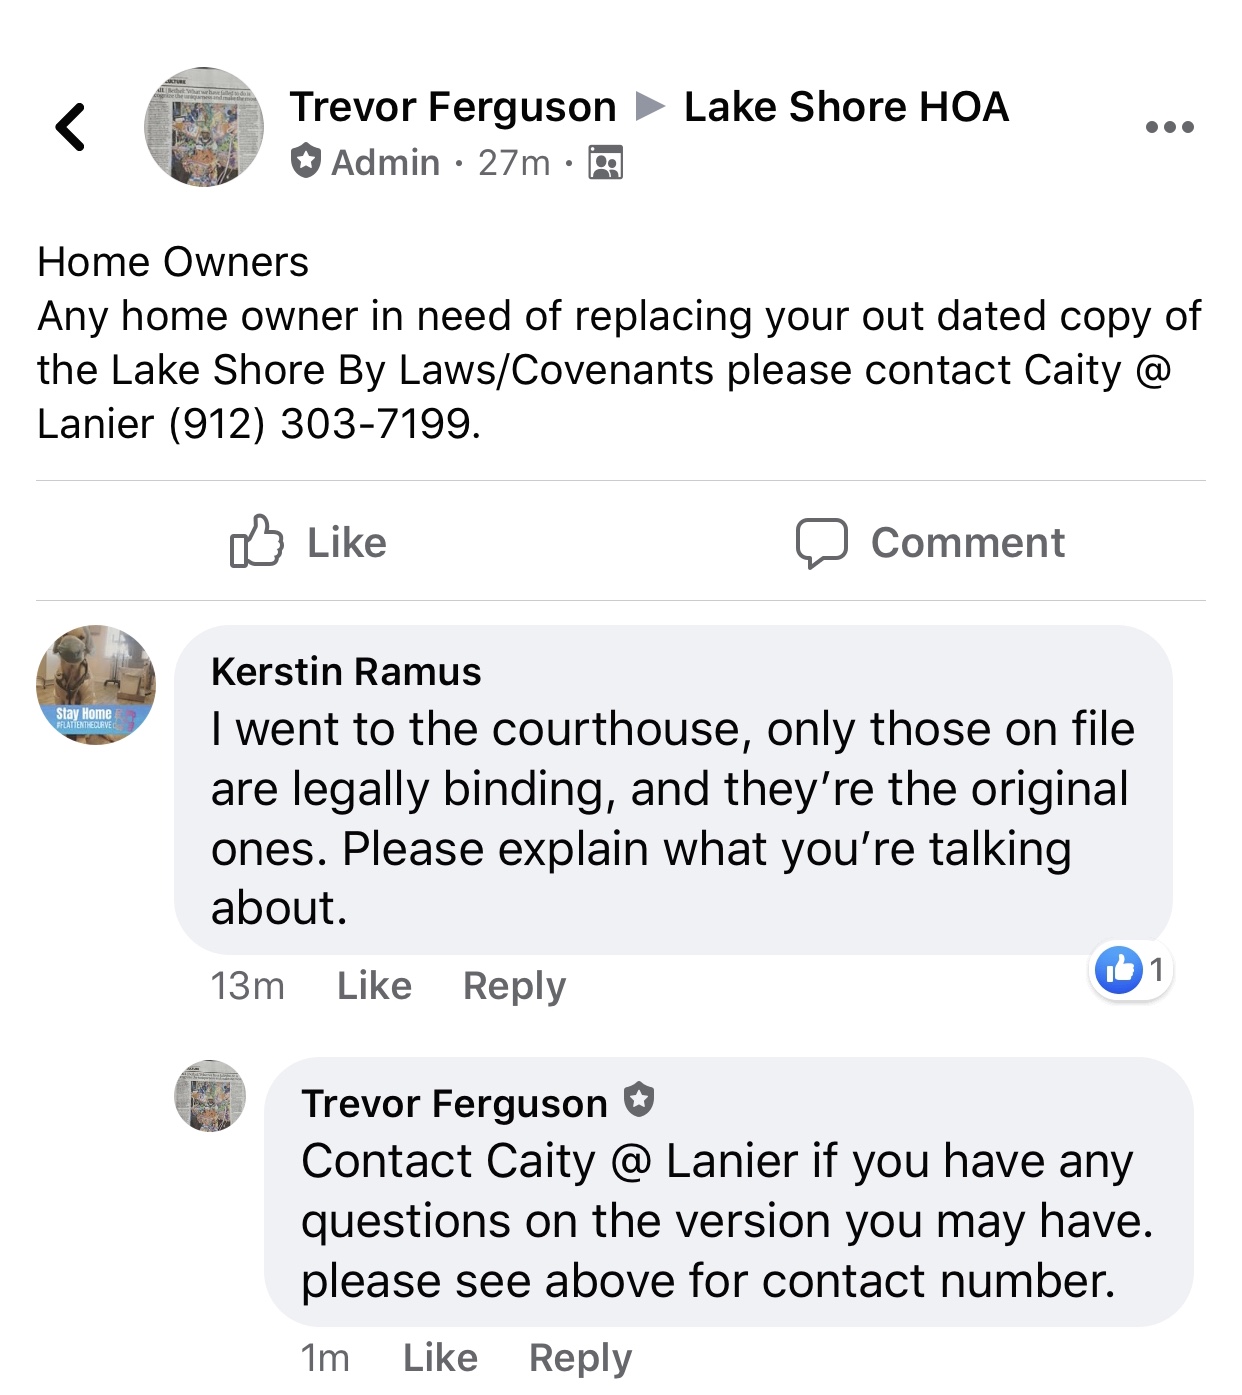Tap the group members privacy icon
The height and width of the screenshot is (1395, 1242).
point(605,162)
